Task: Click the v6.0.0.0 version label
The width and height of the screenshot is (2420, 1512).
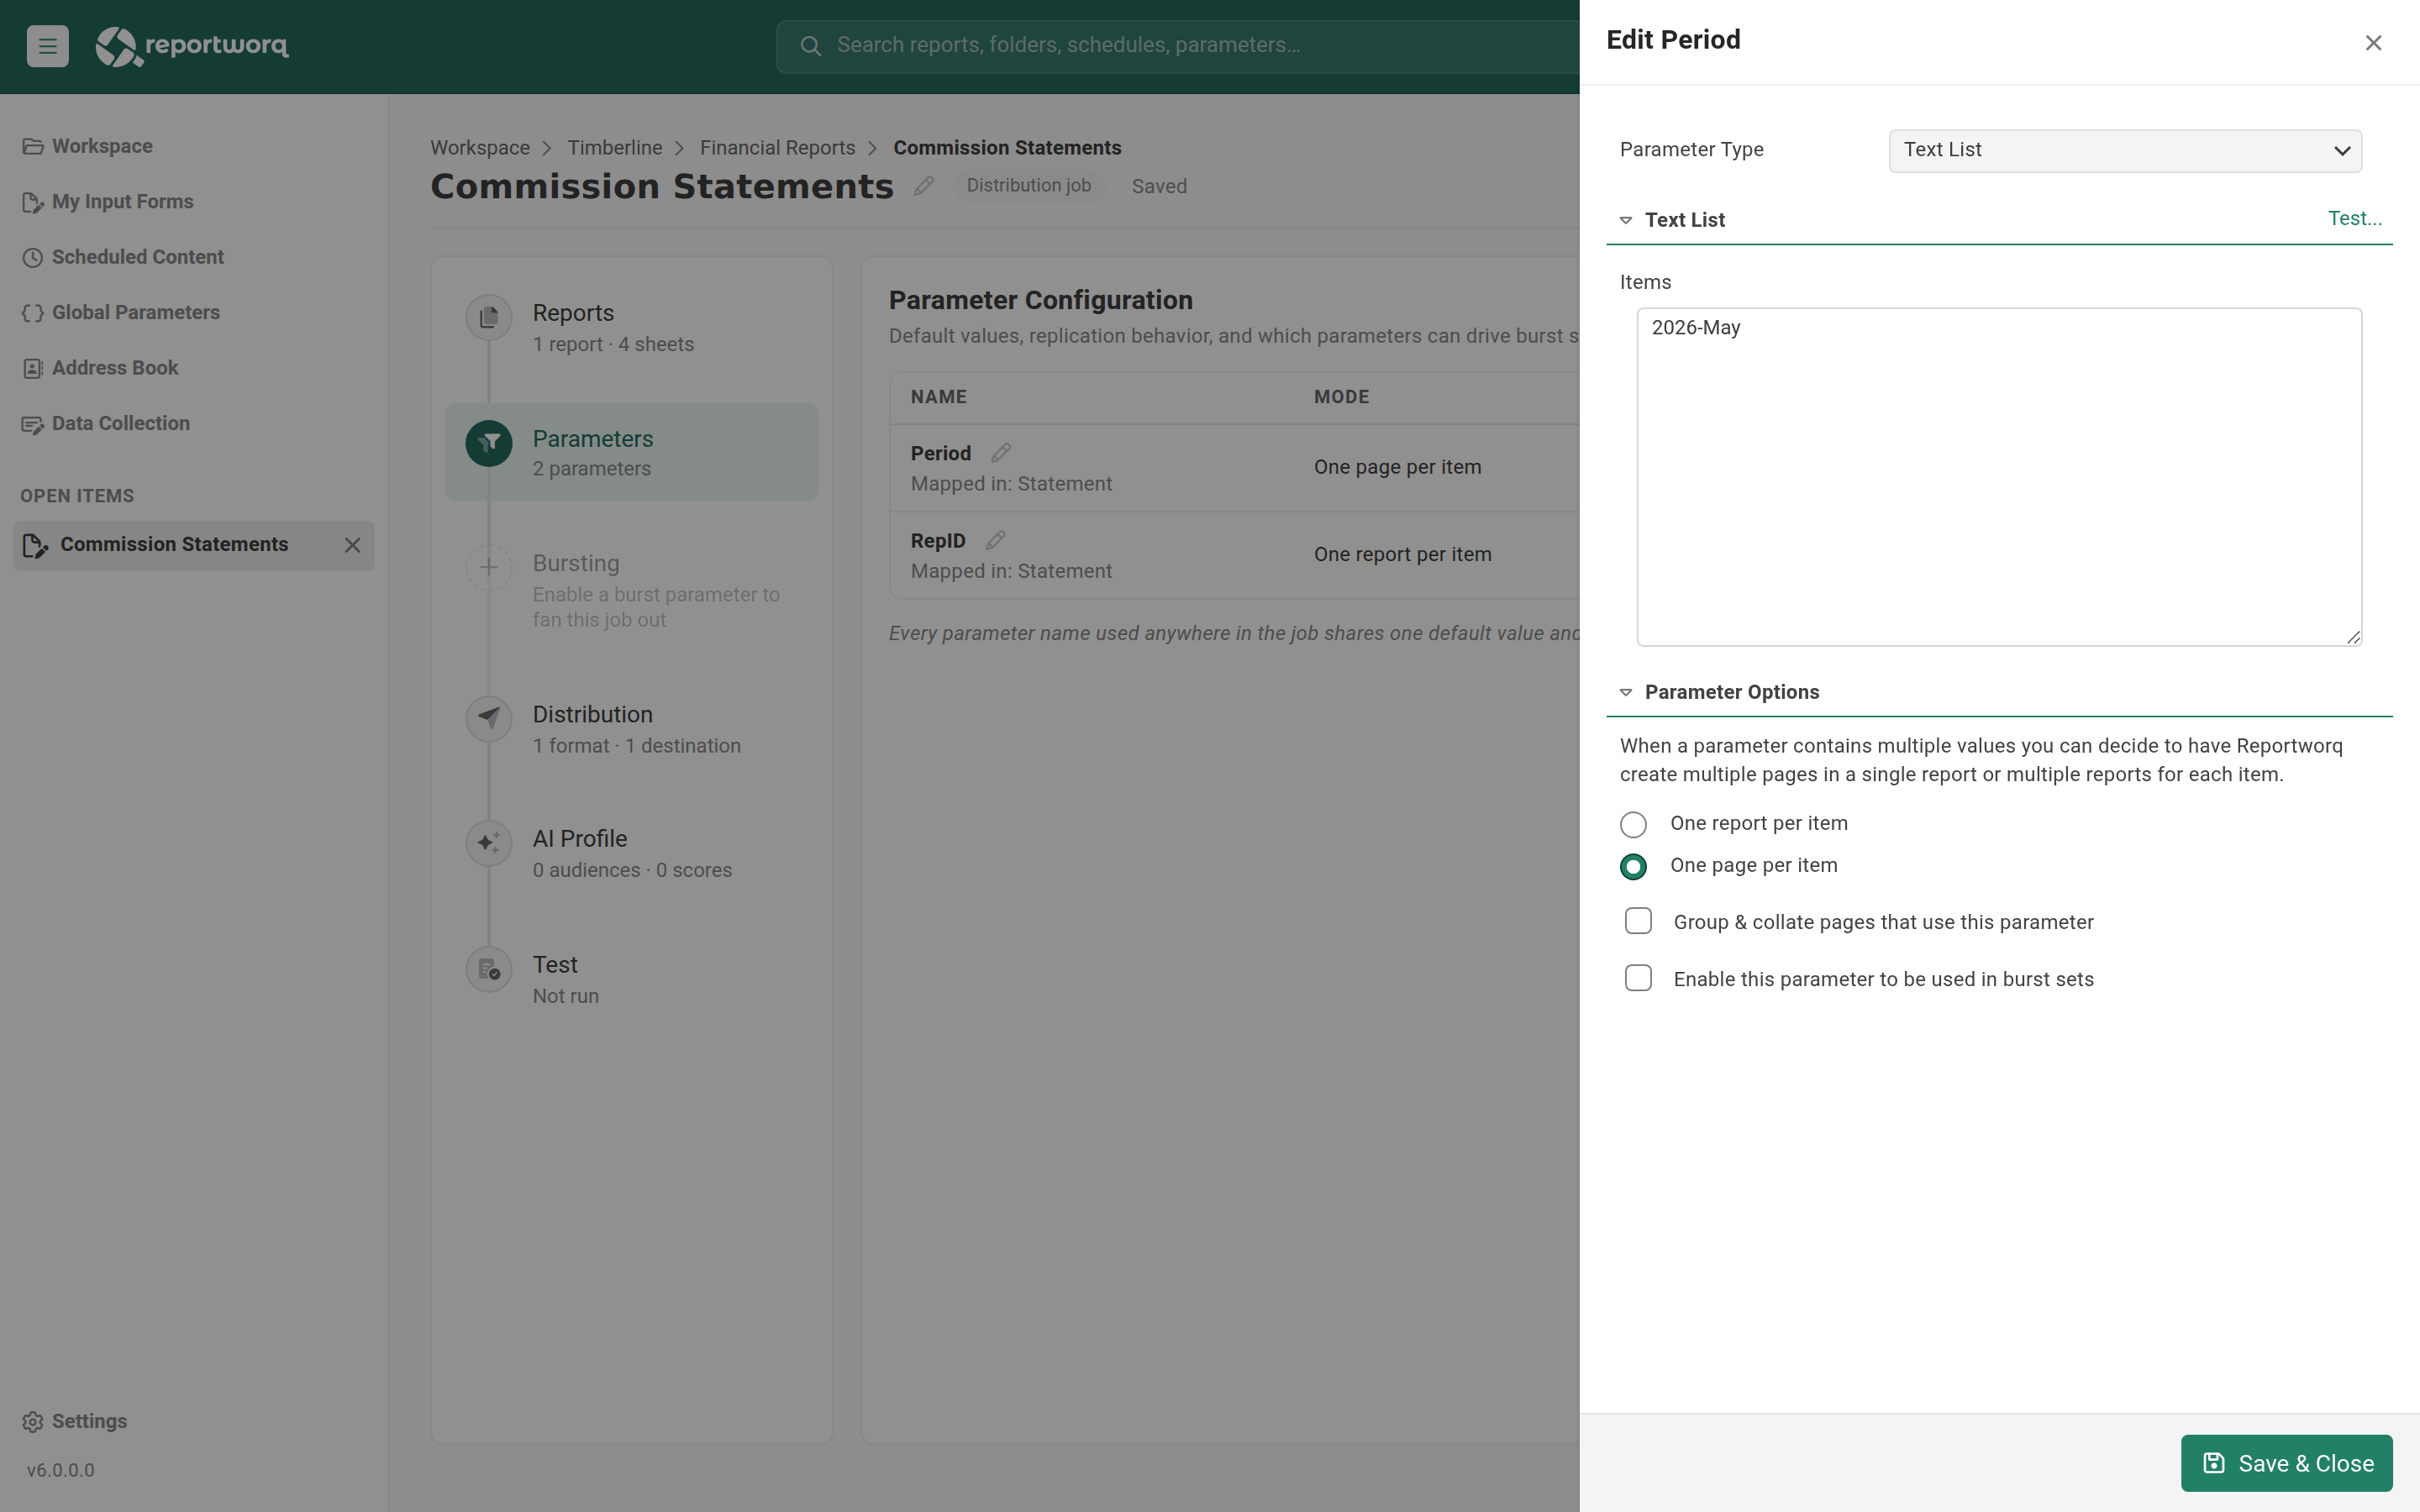Action: (60, 1471)
